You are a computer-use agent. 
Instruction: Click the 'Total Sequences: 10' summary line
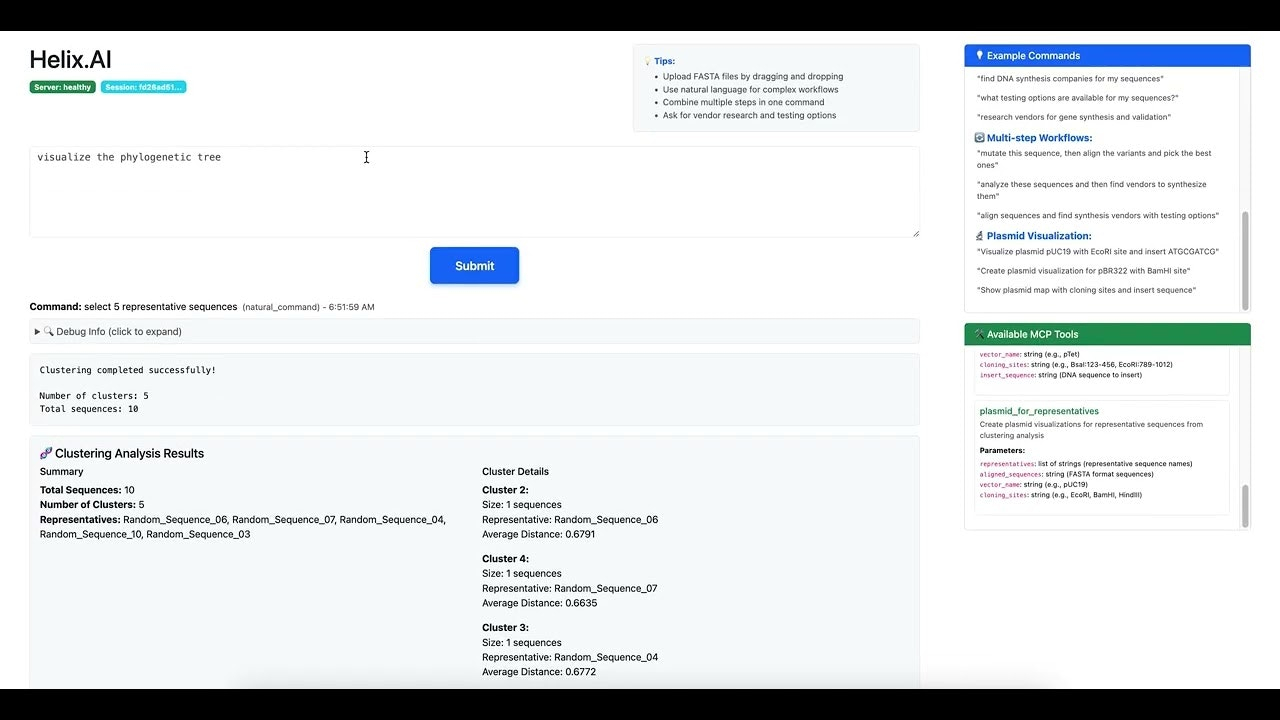[87, 490]
